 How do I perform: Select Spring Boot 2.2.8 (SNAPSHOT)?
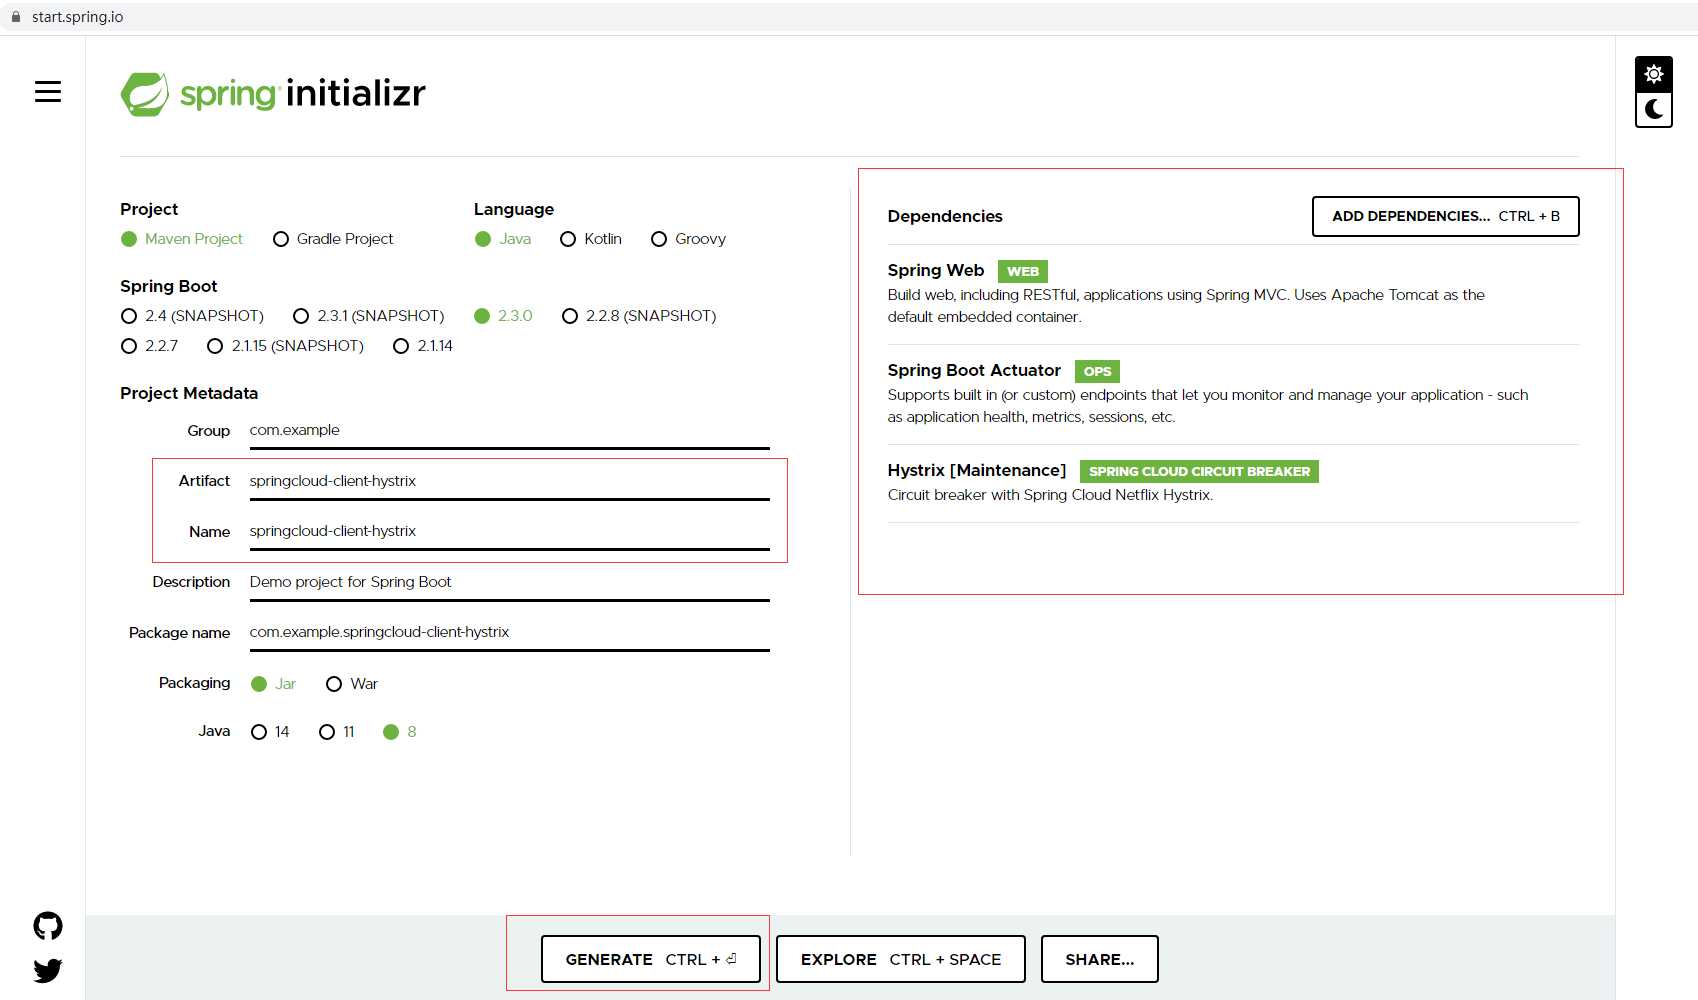pyautogui.click(x=639, y=316)
